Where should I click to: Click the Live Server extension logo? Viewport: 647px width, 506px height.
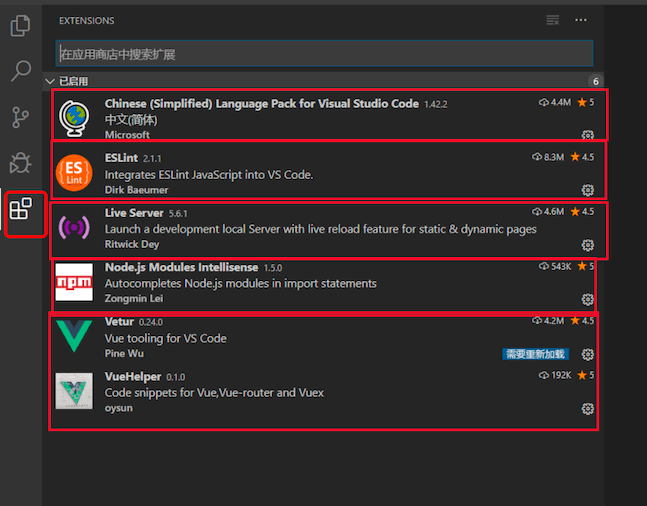[74, 227]
